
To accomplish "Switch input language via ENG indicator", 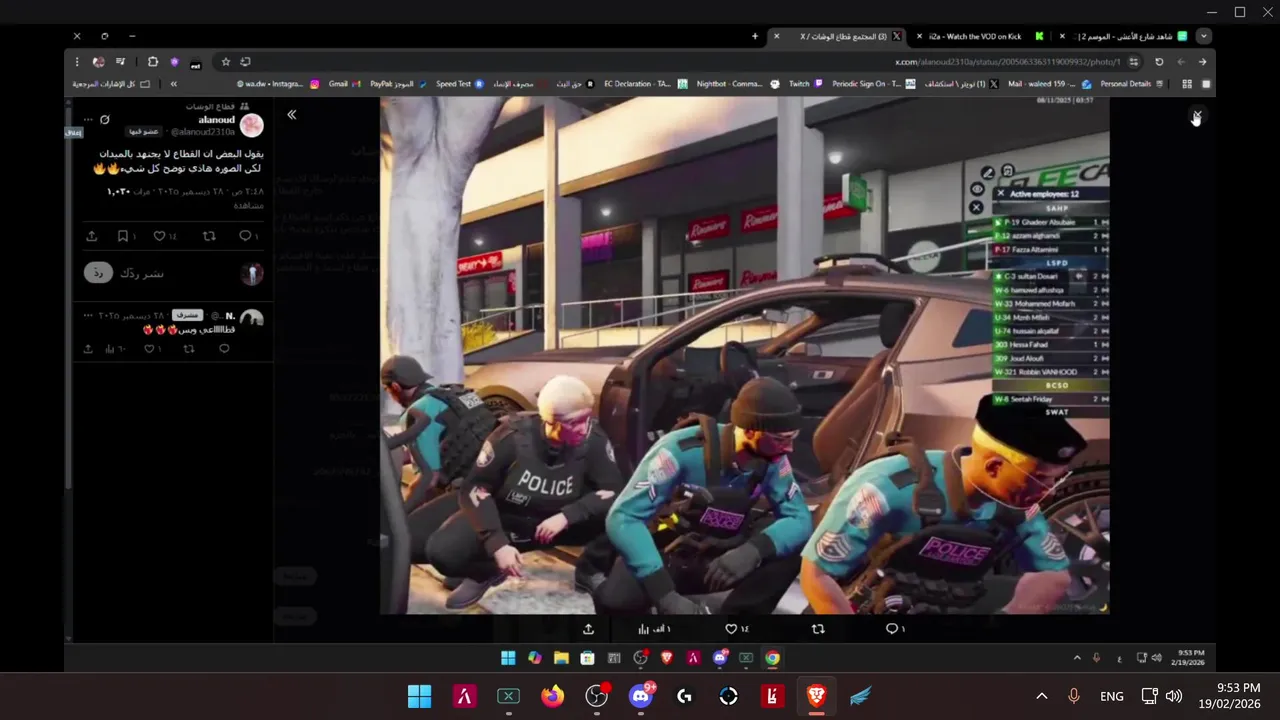I will click(x=1111, y=696).
